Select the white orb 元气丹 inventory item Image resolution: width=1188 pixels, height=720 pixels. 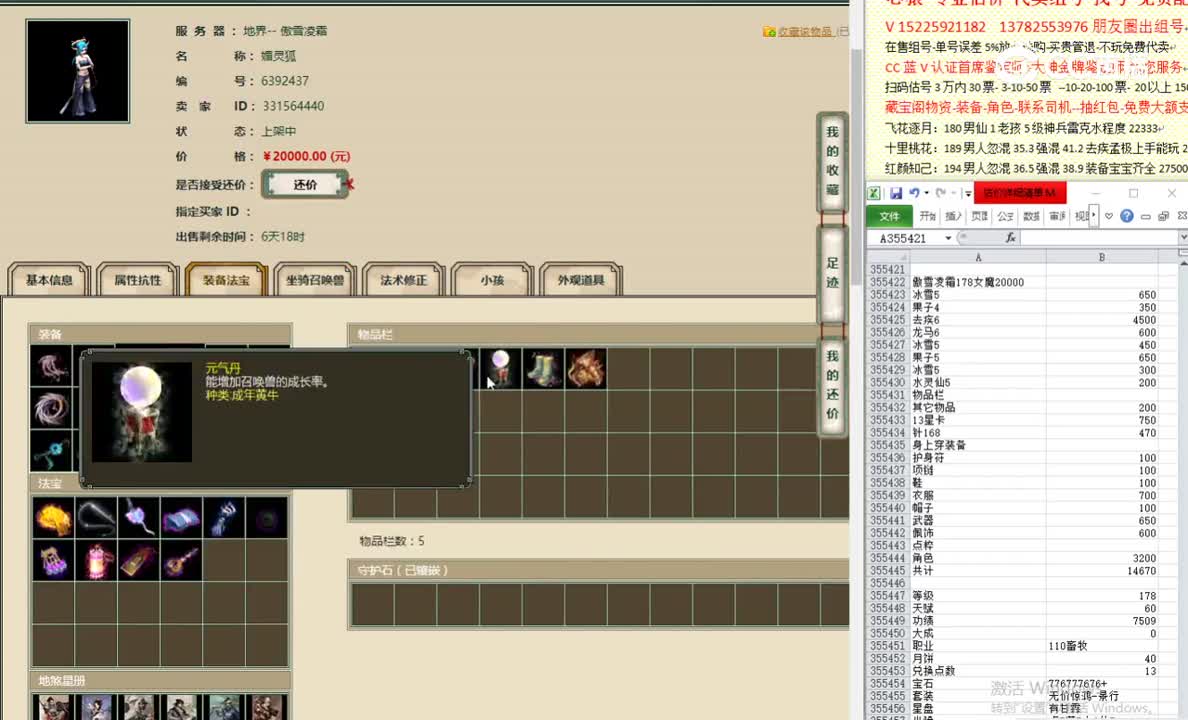point(500,368)
